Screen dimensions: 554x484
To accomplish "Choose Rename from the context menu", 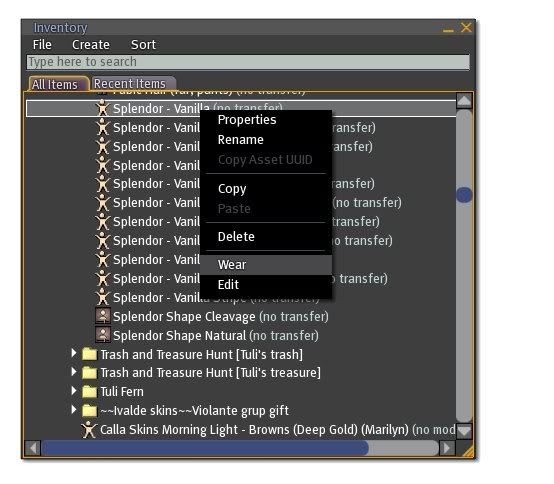I will tap(241, 140).
